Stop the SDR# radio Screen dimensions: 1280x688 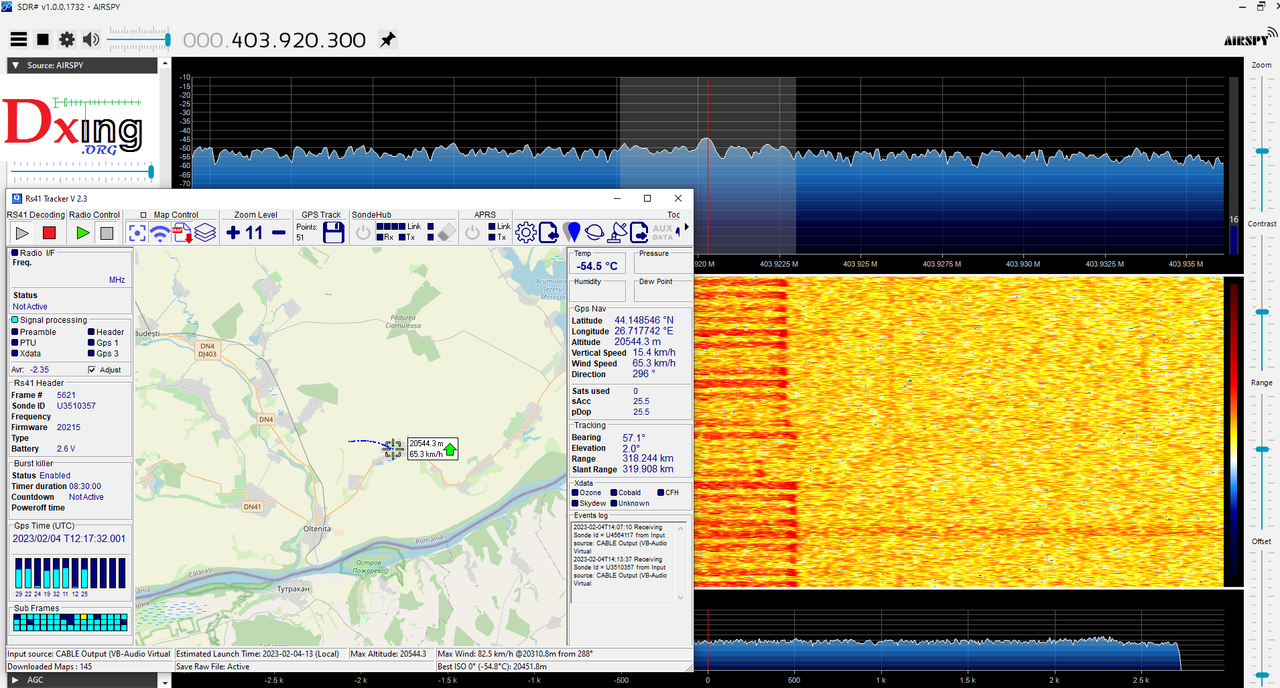(x=43, y=40)
